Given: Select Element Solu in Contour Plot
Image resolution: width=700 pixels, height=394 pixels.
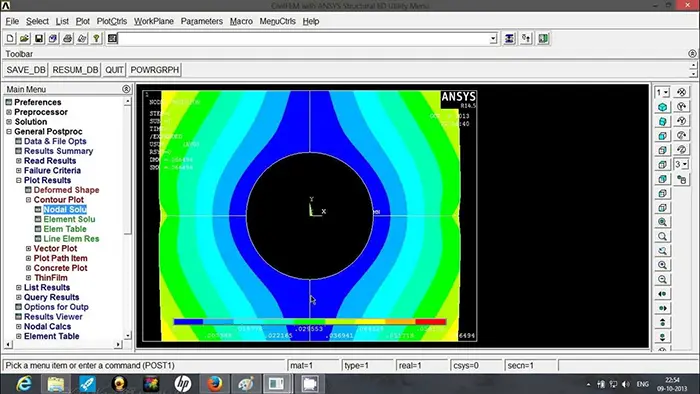Looking at the screenshot, I should (x=69, y=219).
